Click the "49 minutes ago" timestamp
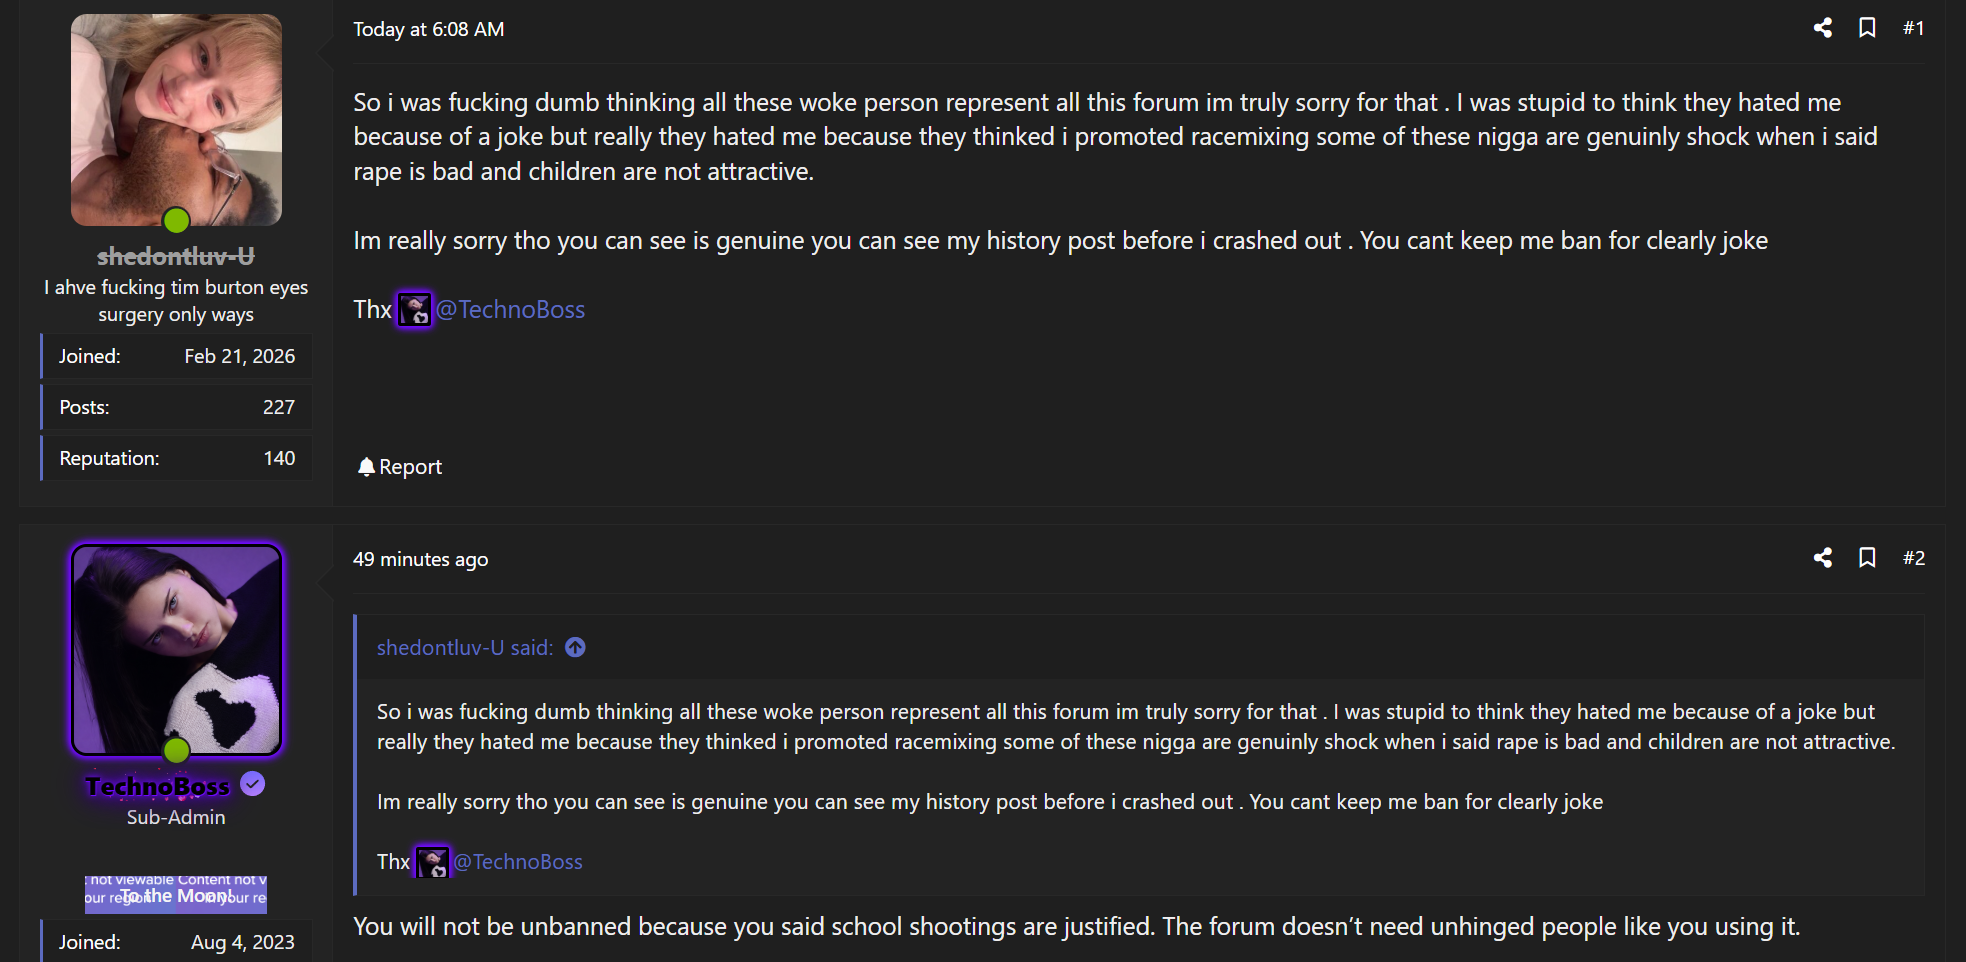 click(x=420, y=560)
